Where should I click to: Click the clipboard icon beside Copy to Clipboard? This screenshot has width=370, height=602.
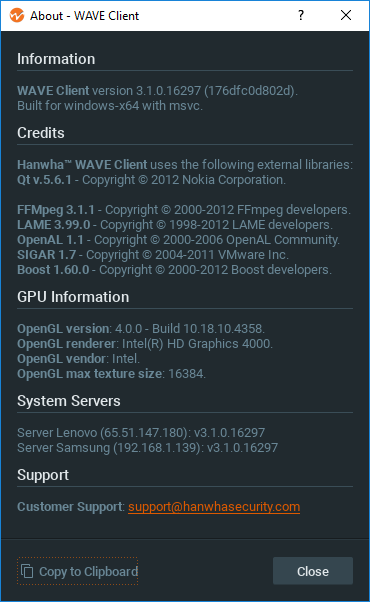[27, 571]
